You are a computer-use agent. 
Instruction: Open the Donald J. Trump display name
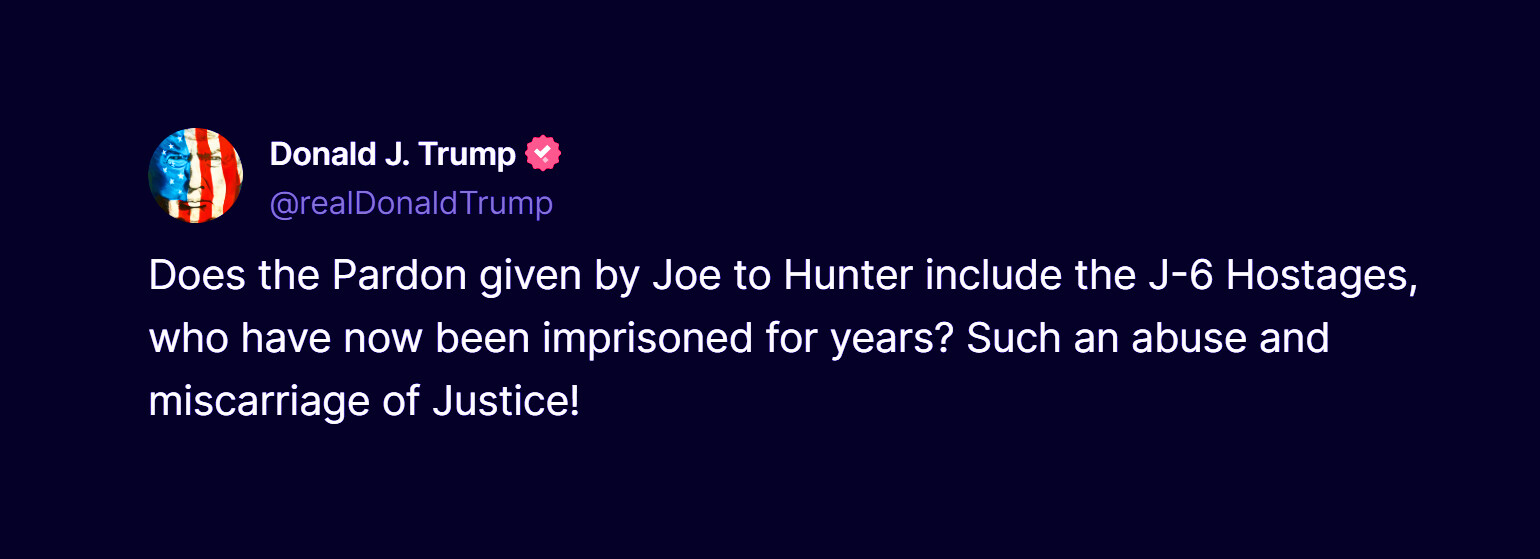coord(393,154)
